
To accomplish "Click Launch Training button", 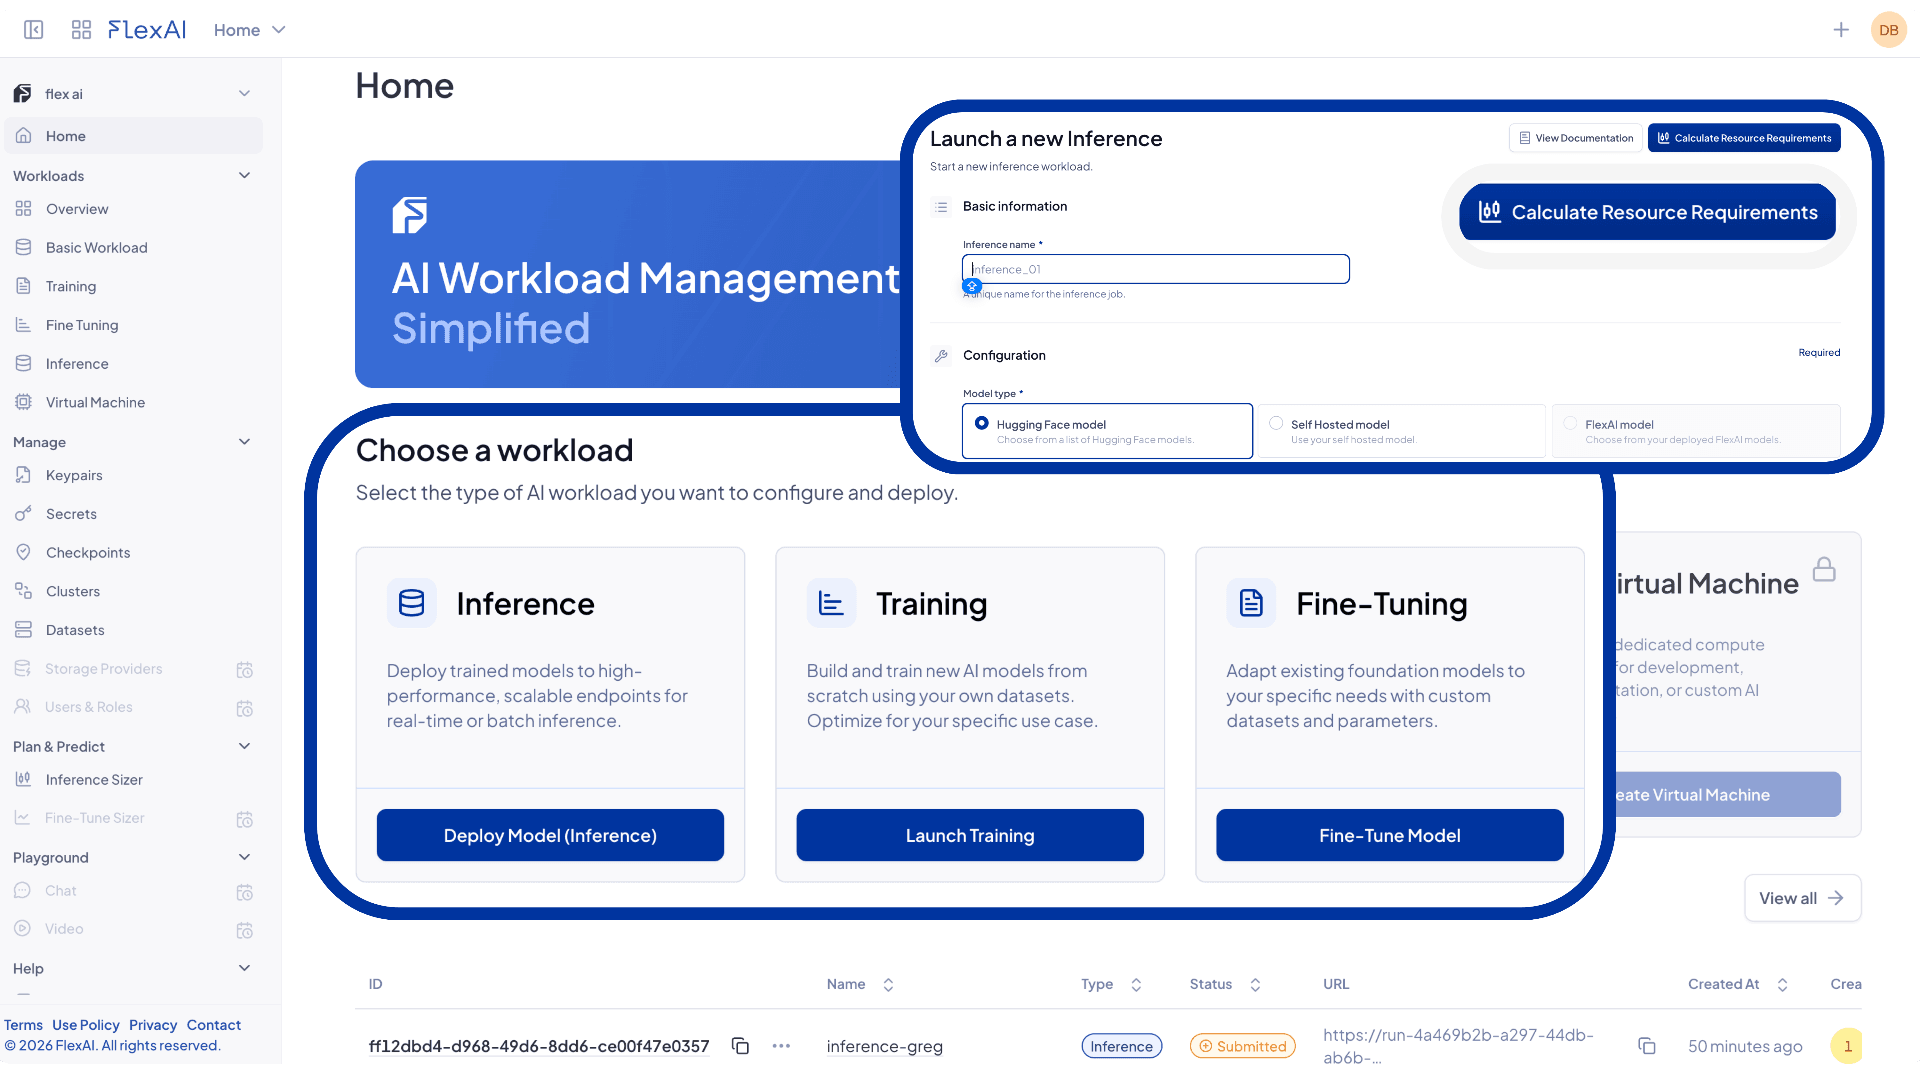I will click(970, 836).
